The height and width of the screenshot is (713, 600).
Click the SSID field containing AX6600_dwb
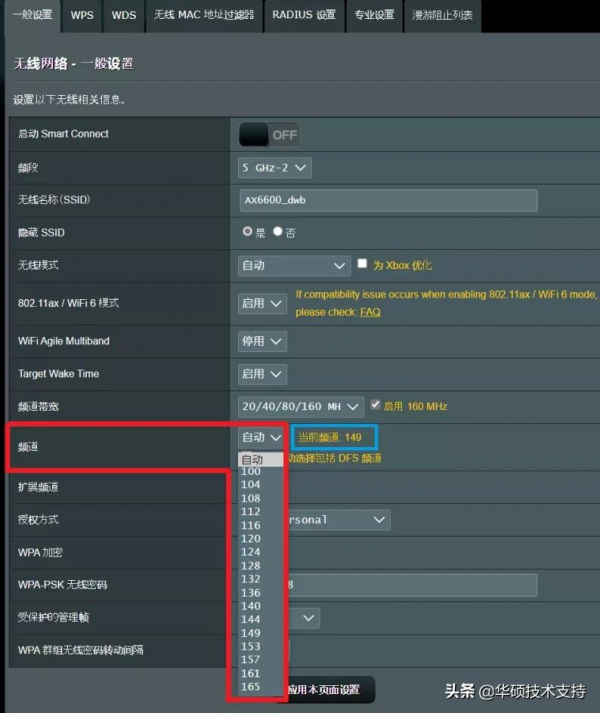click(x=388, y=200)
